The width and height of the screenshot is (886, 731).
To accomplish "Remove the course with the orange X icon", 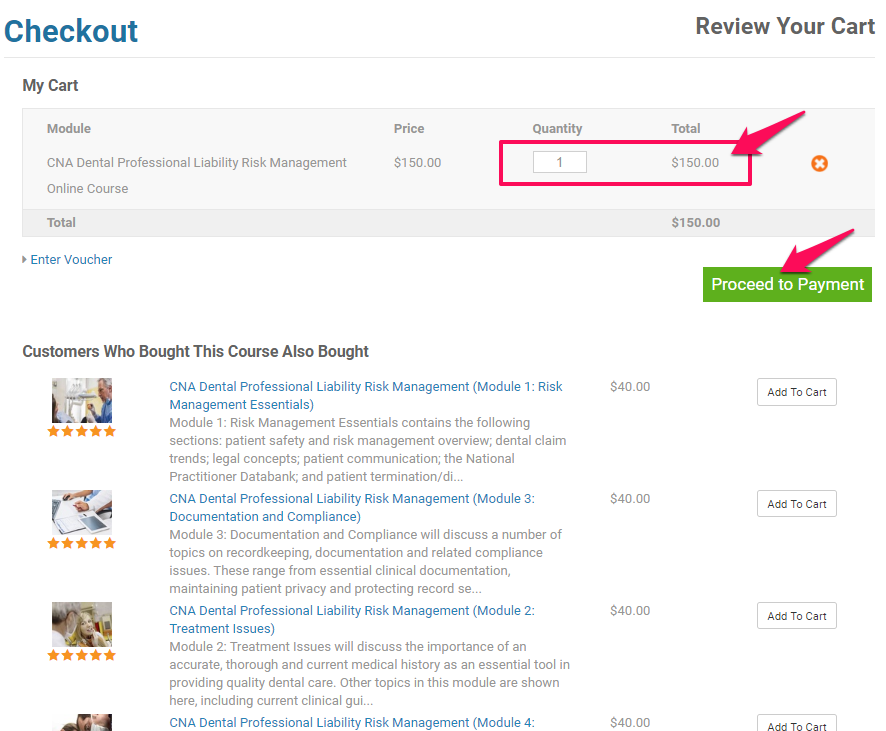I will (x=819, y=163).
